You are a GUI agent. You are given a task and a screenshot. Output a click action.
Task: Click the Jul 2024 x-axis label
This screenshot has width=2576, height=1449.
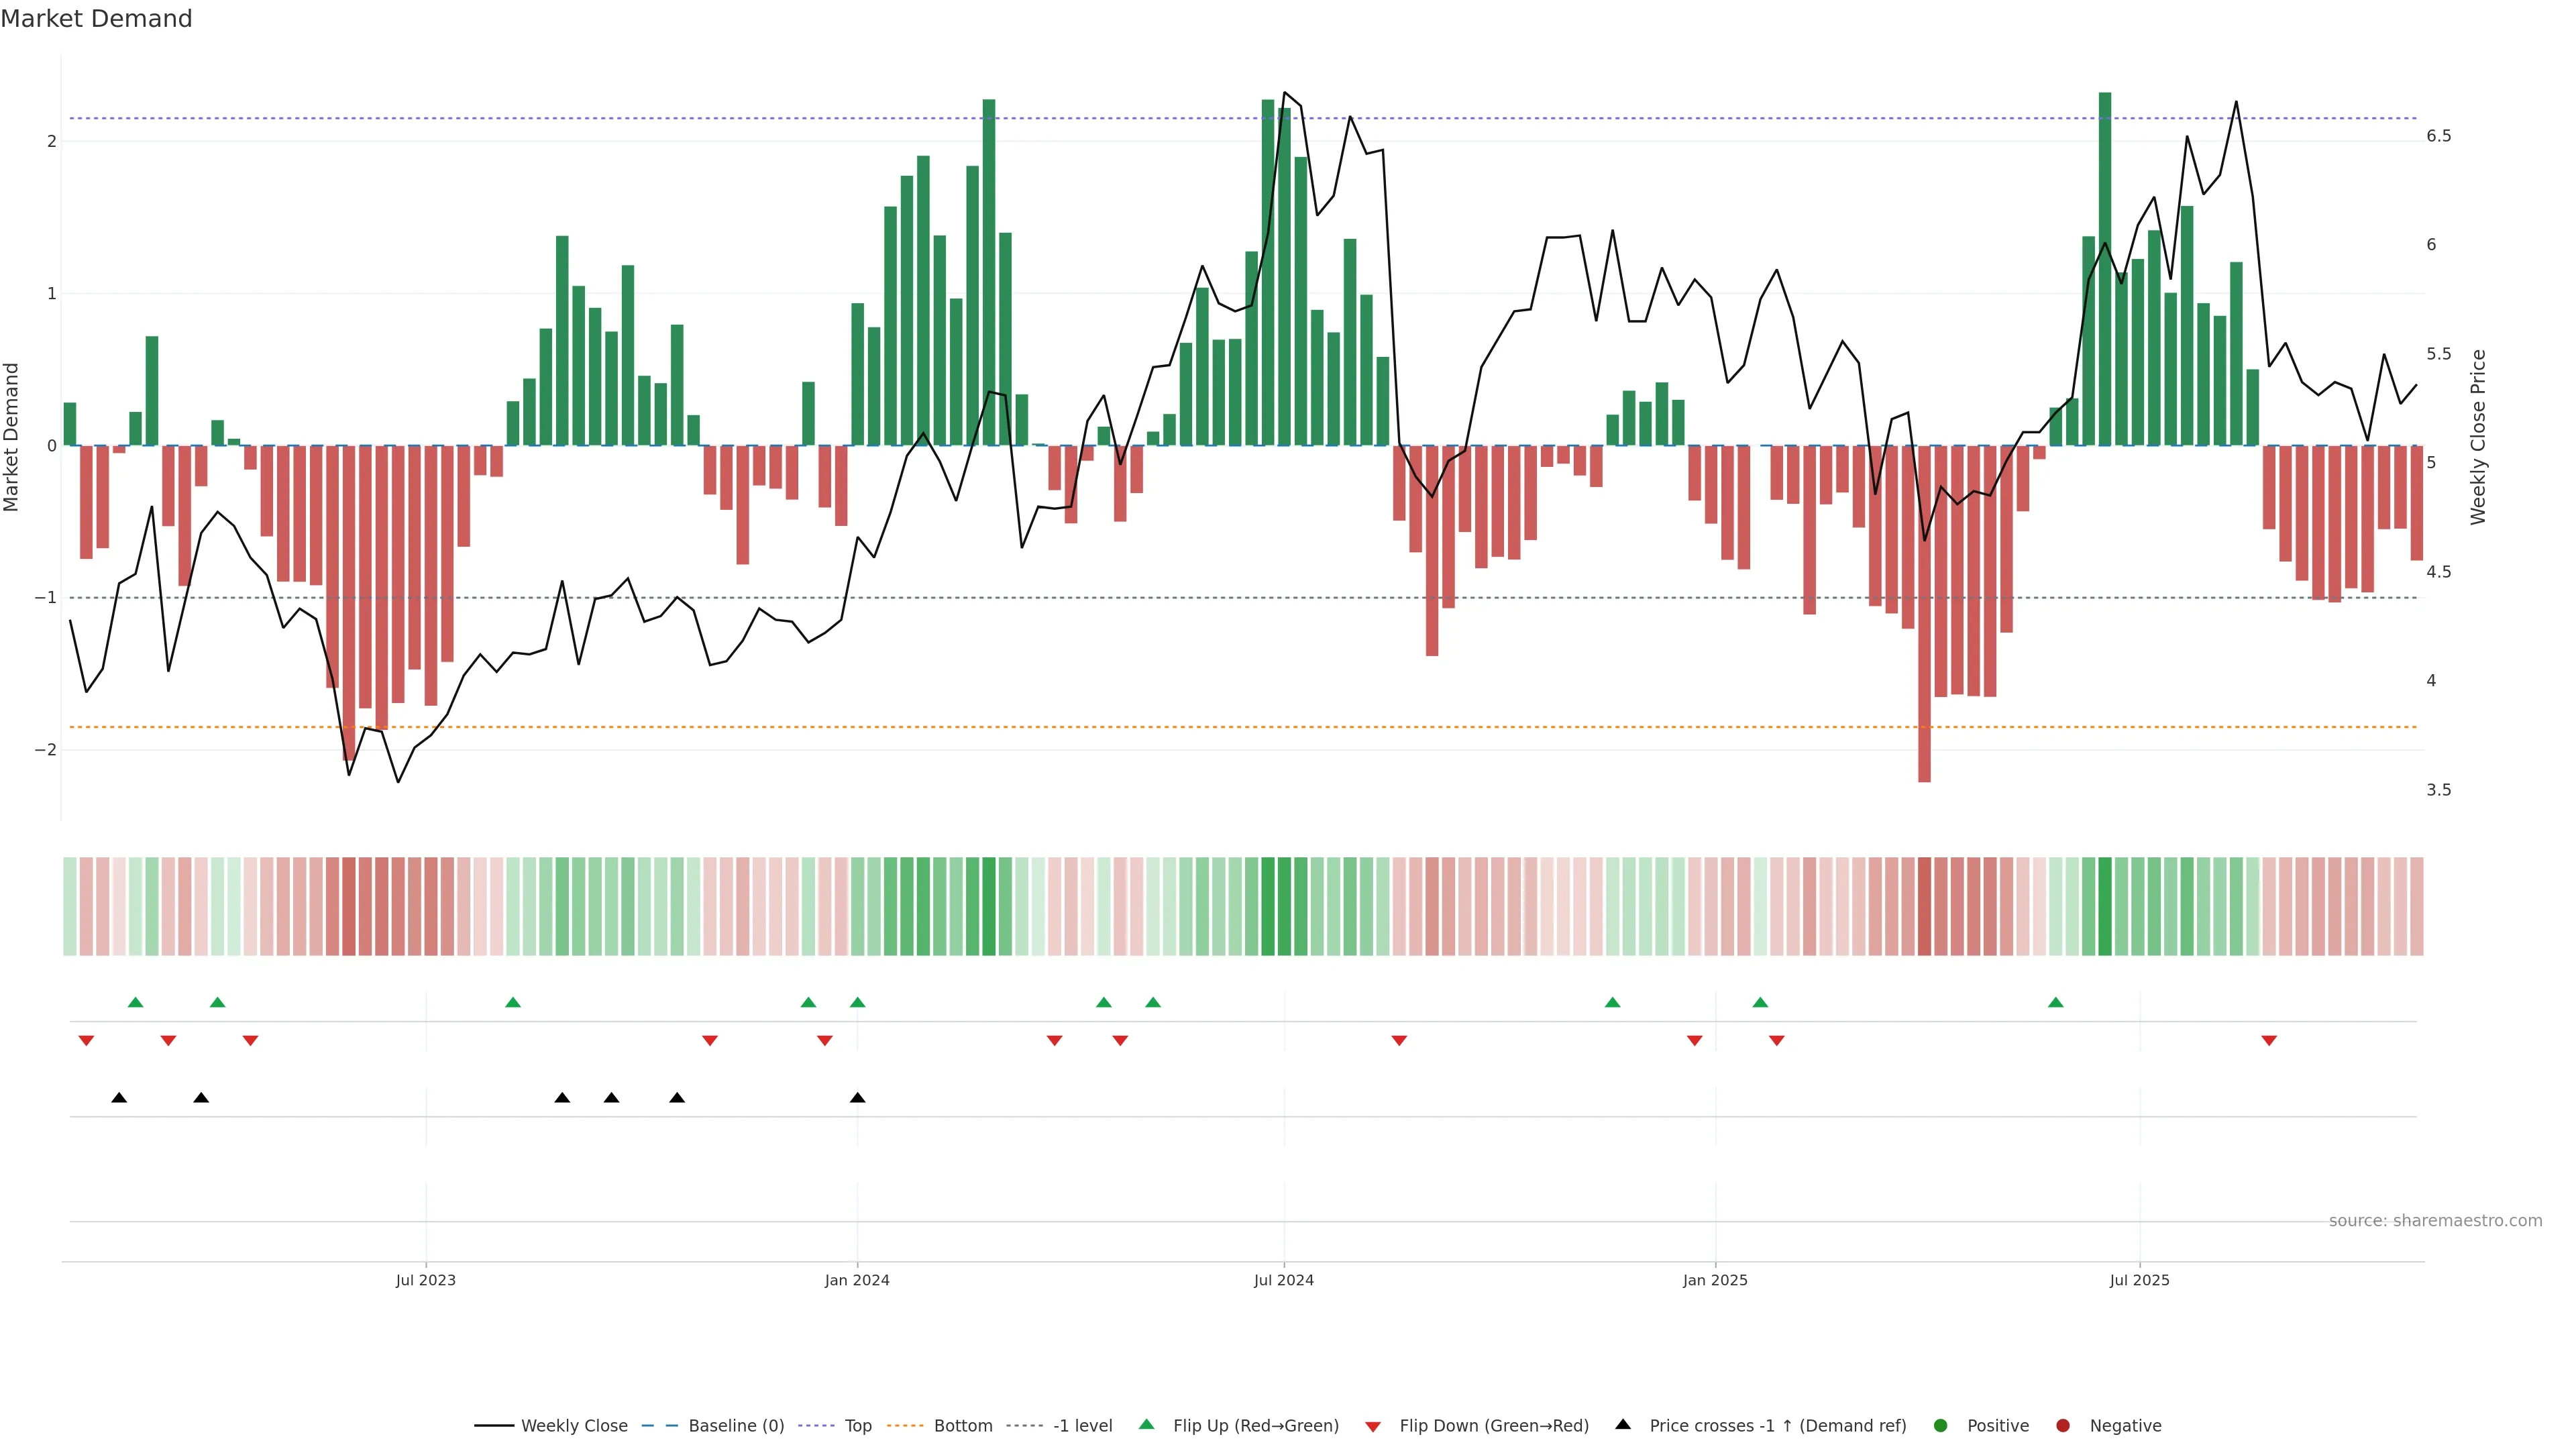point(1283,1280)
